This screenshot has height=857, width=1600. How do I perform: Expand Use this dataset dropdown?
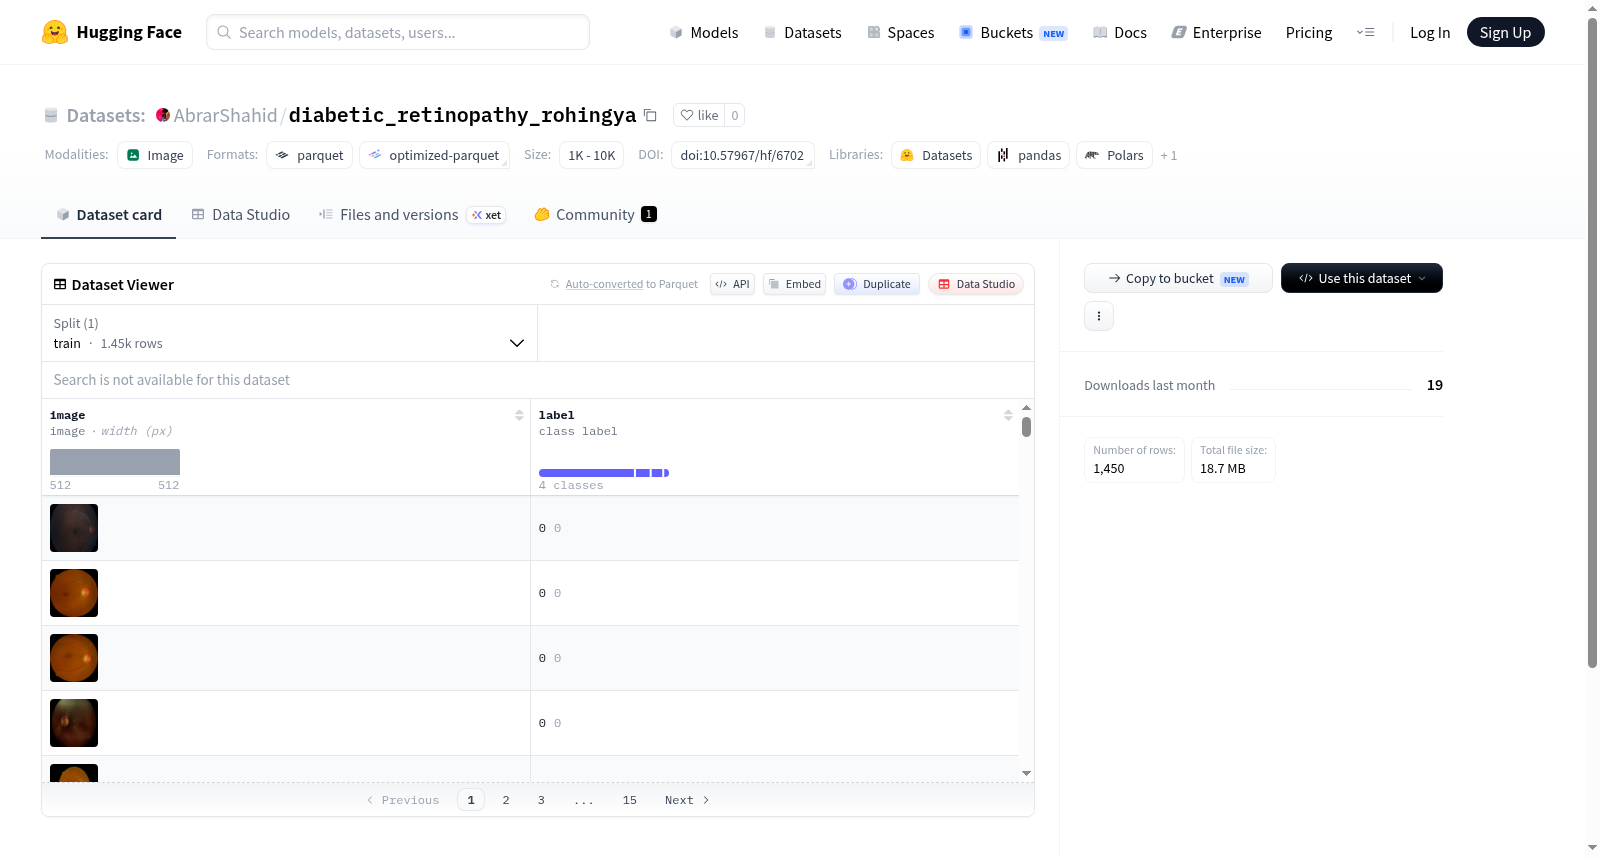(1361, 278)
